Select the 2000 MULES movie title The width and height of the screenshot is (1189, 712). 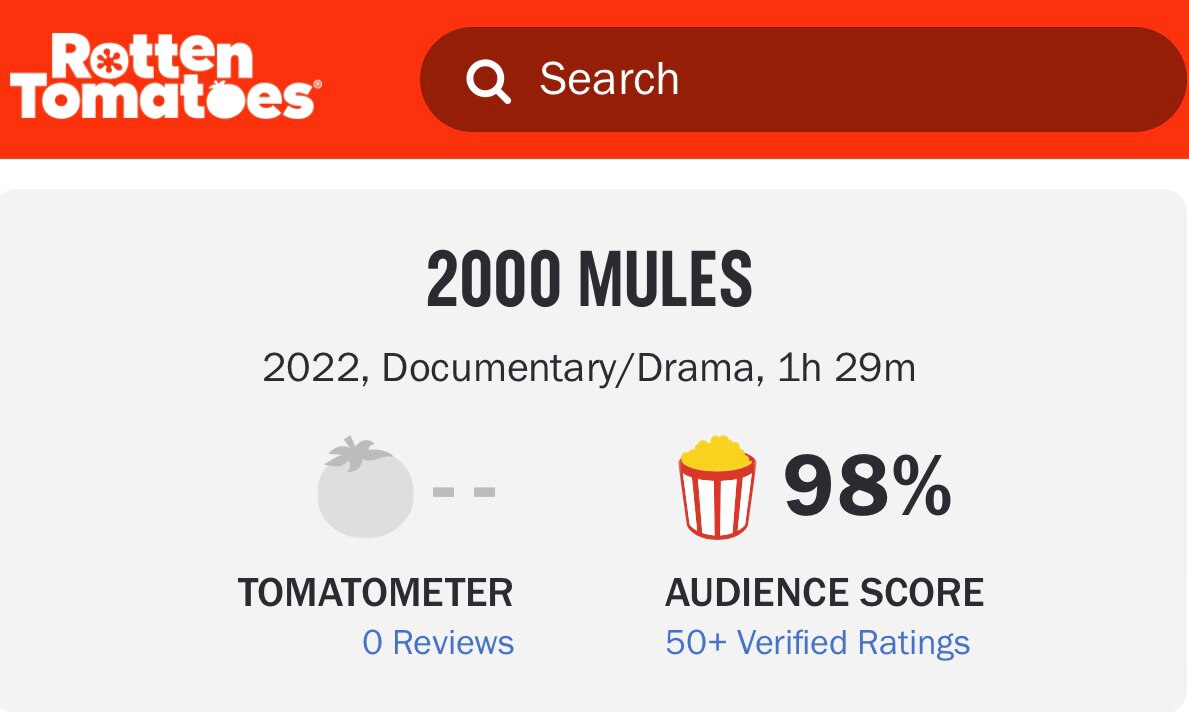tap(593, 280)
